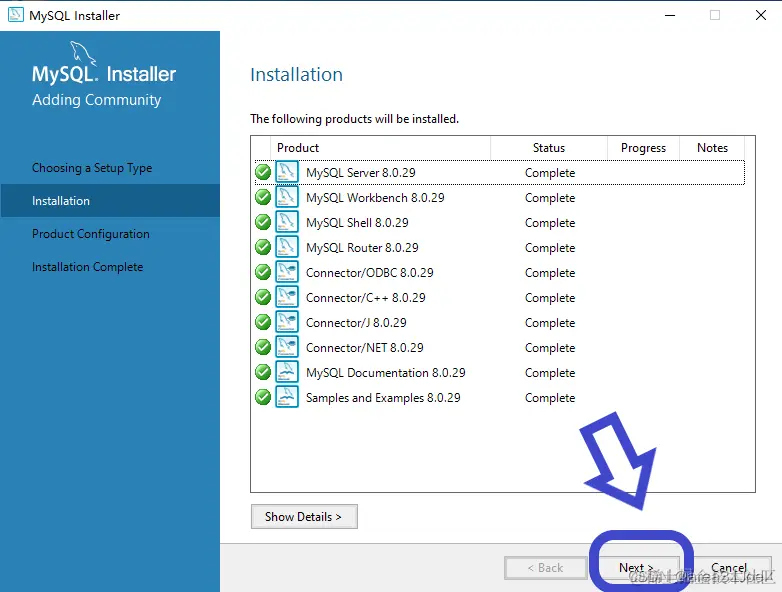This screenshot has width=782, height=592.
Task: Click the MySQL dolphin logo in sidebar
Action: point(82,52)
